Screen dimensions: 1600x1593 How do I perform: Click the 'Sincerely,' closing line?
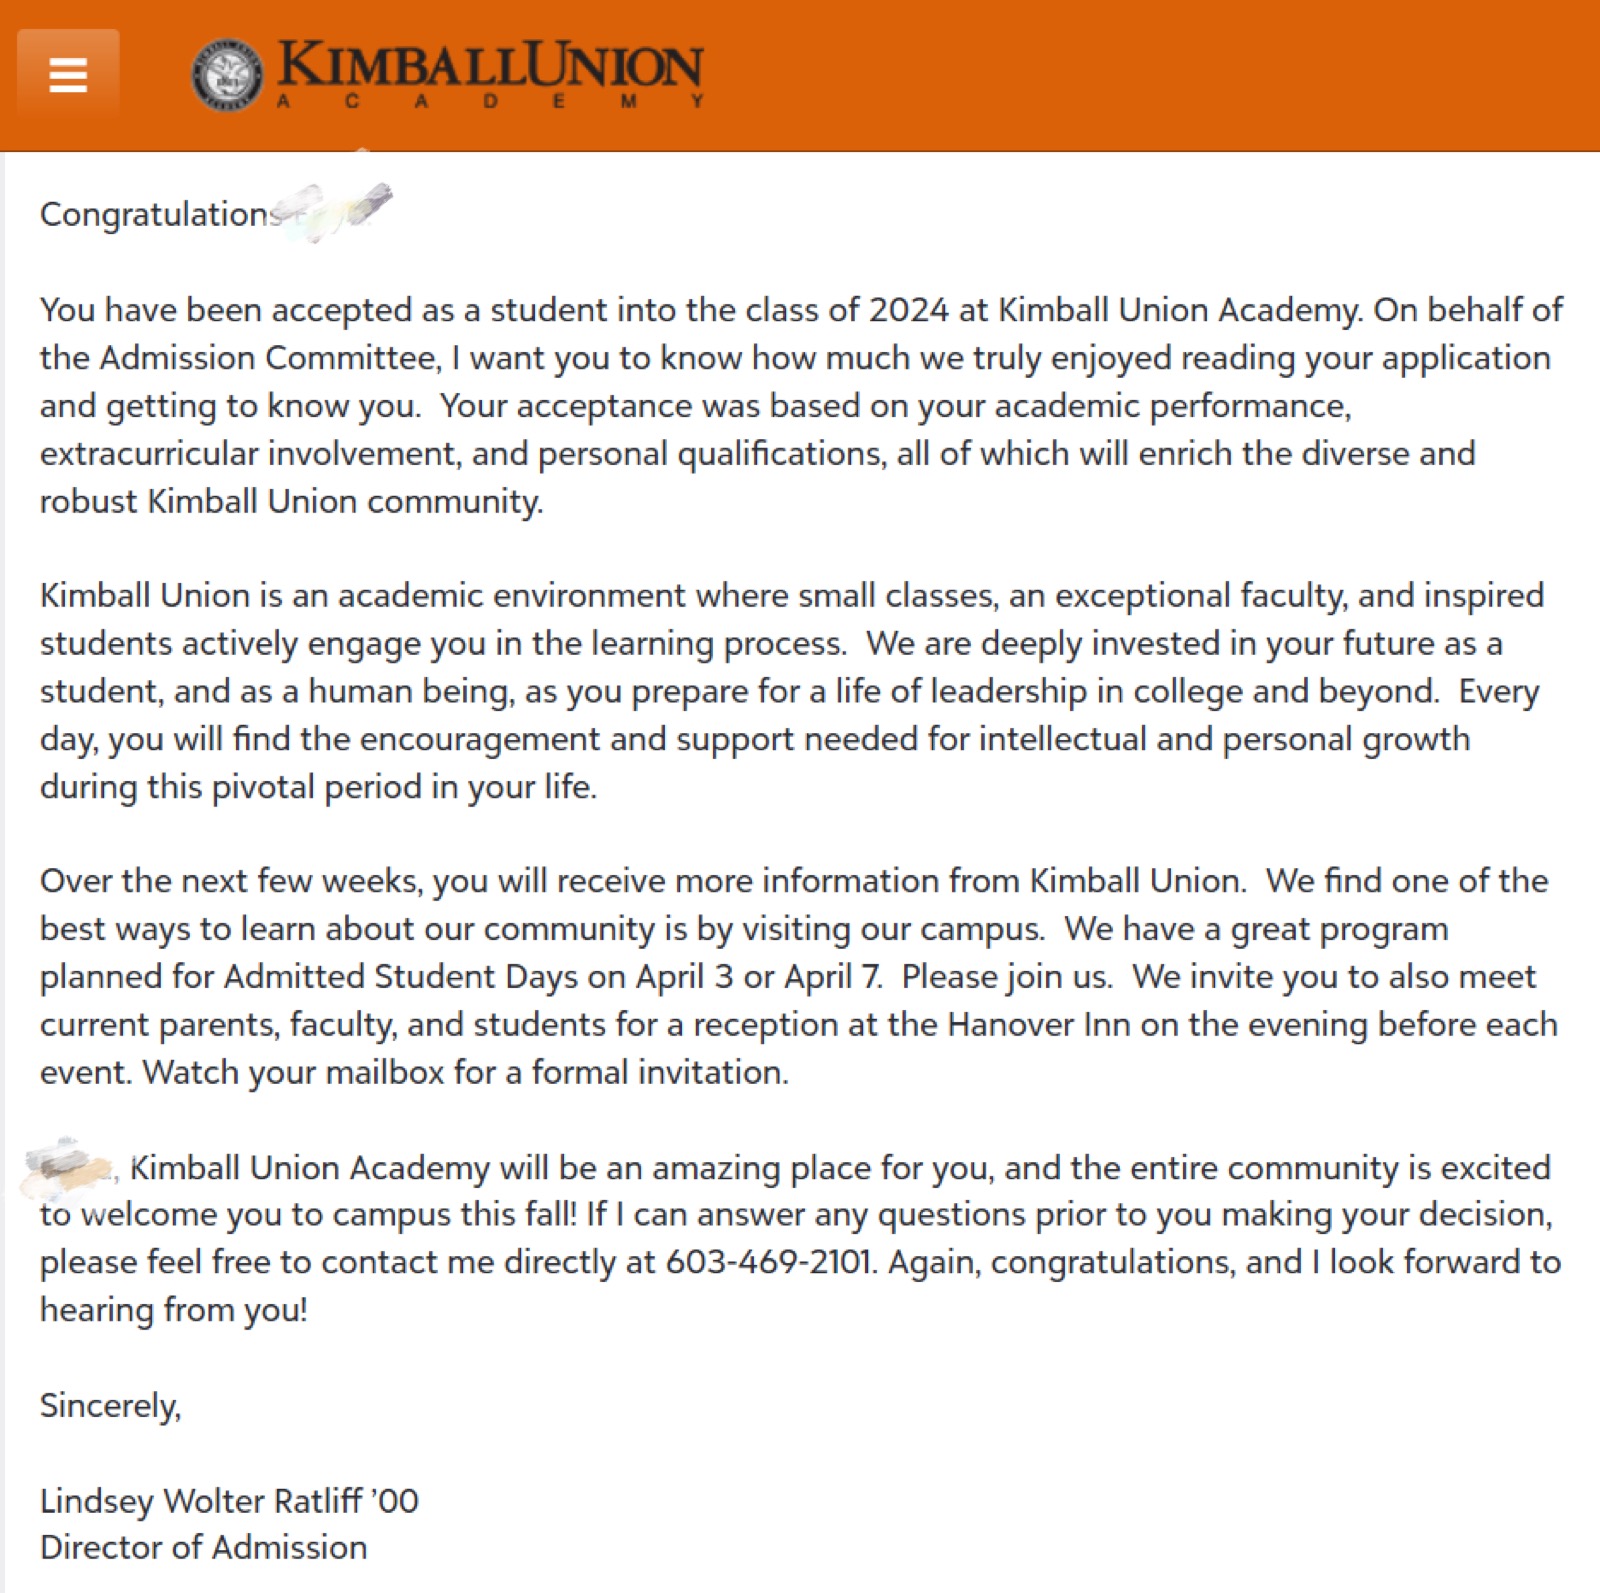[111, 1406]
